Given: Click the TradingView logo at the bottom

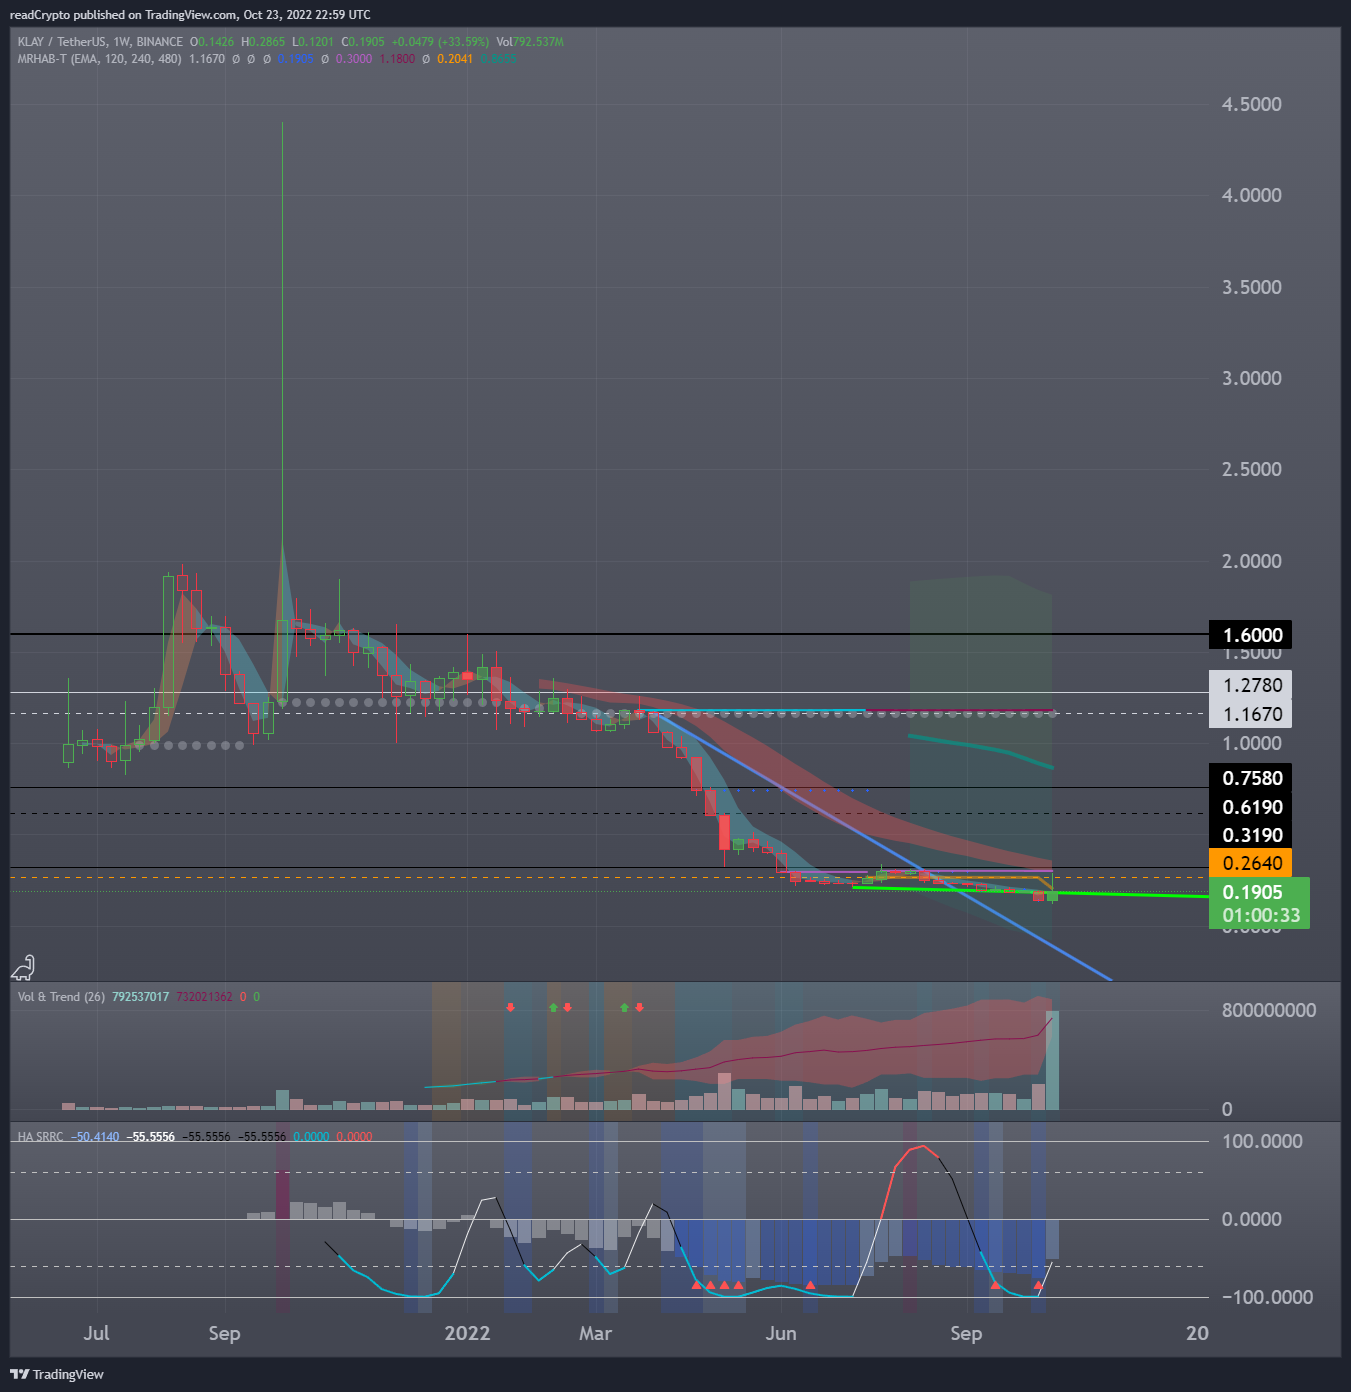Looking at the screenshot, I should [x=57, y=1374].
